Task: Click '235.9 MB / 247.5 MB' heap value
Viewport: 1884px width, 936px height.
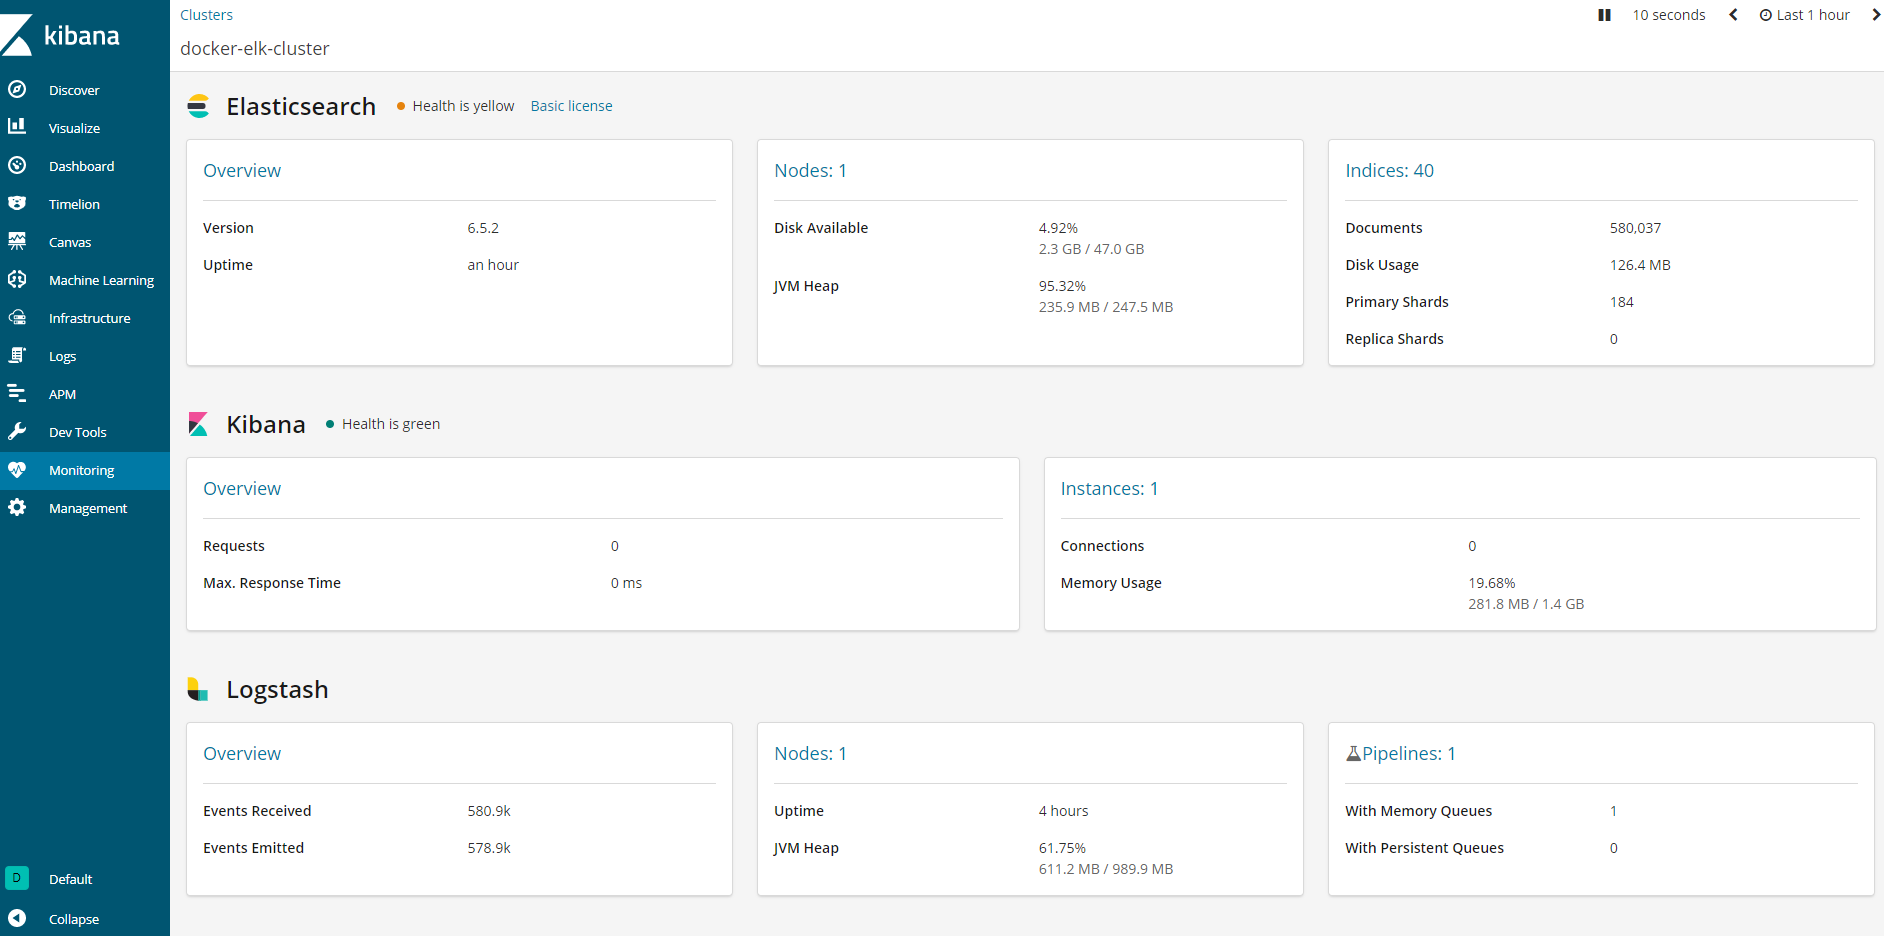Action: 1105,307
